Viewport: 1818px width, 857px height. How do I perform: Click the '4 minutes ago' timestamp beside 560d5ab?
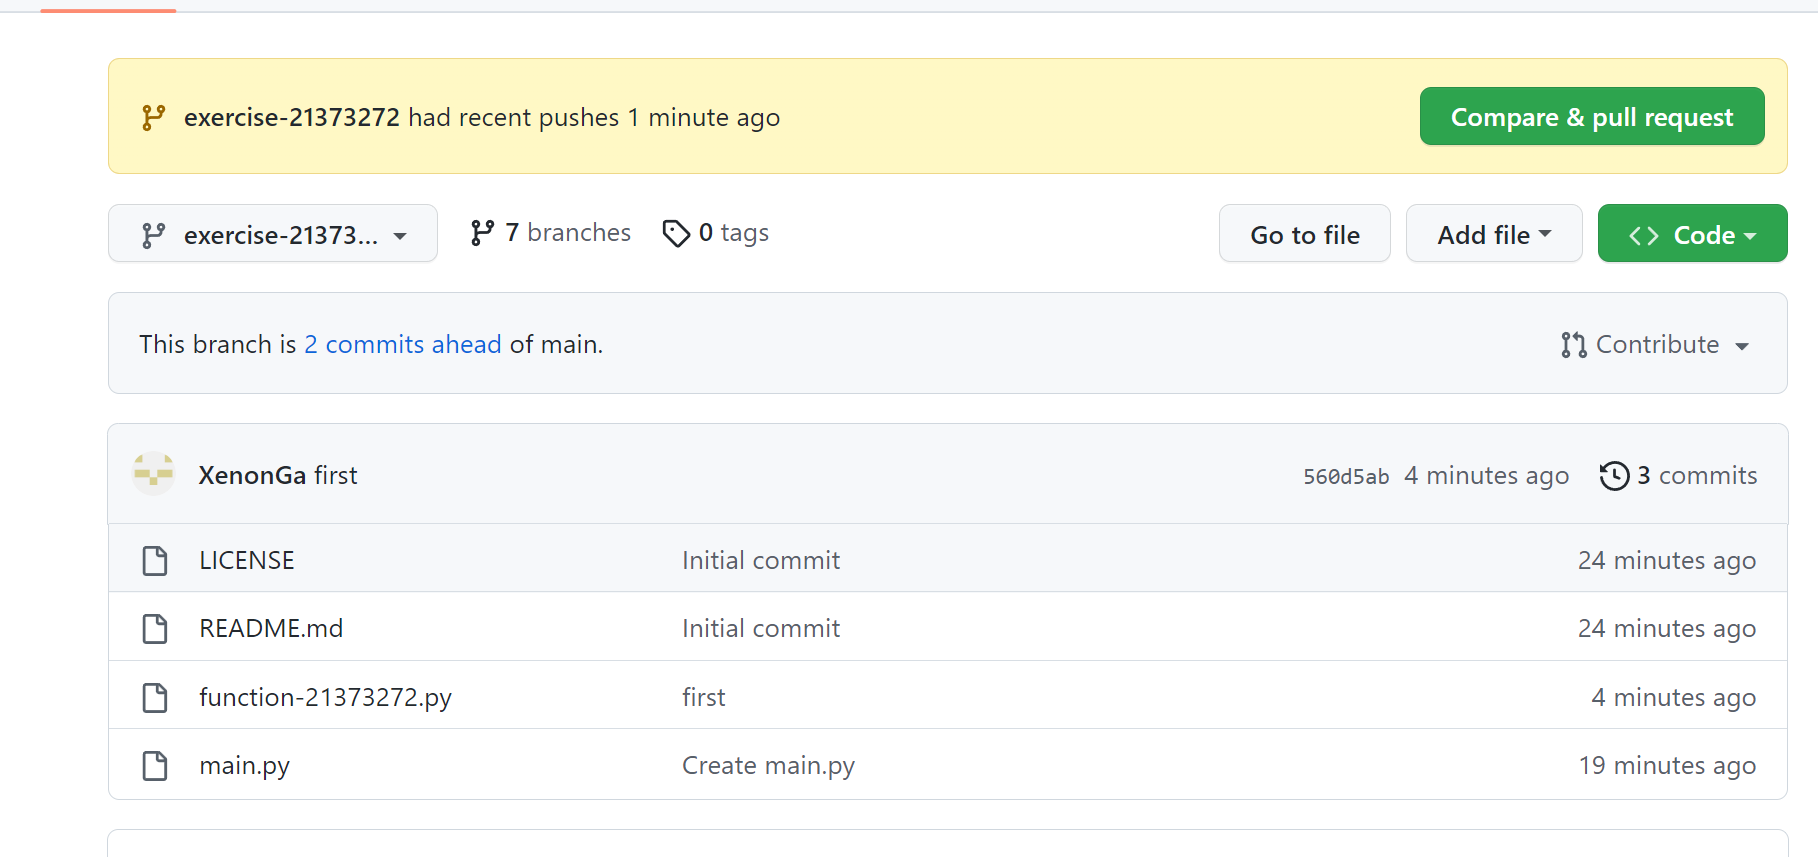coord(1486,475)
